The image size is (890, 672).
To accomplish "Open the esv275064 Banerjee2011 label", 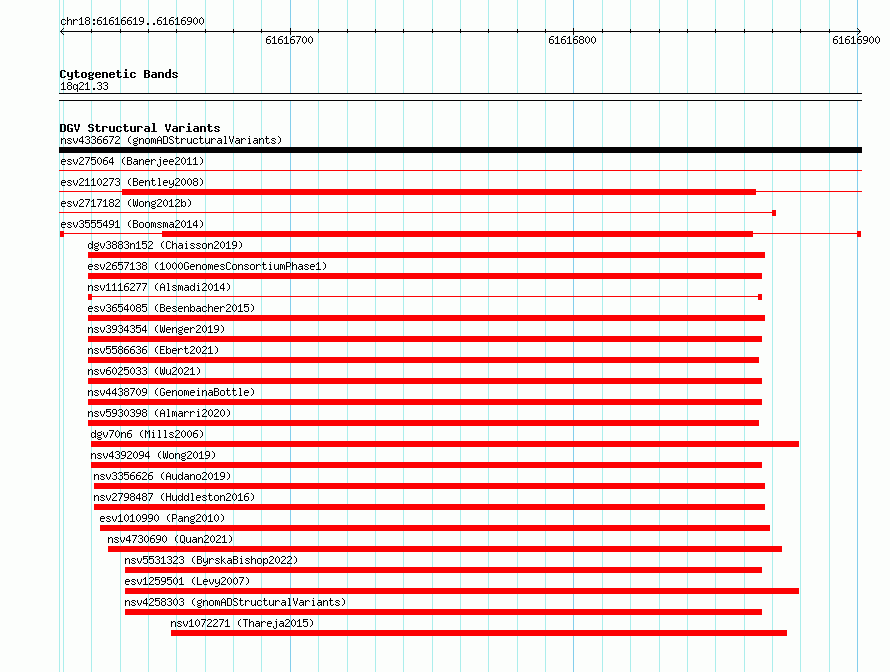I will [x=132, y=161].
